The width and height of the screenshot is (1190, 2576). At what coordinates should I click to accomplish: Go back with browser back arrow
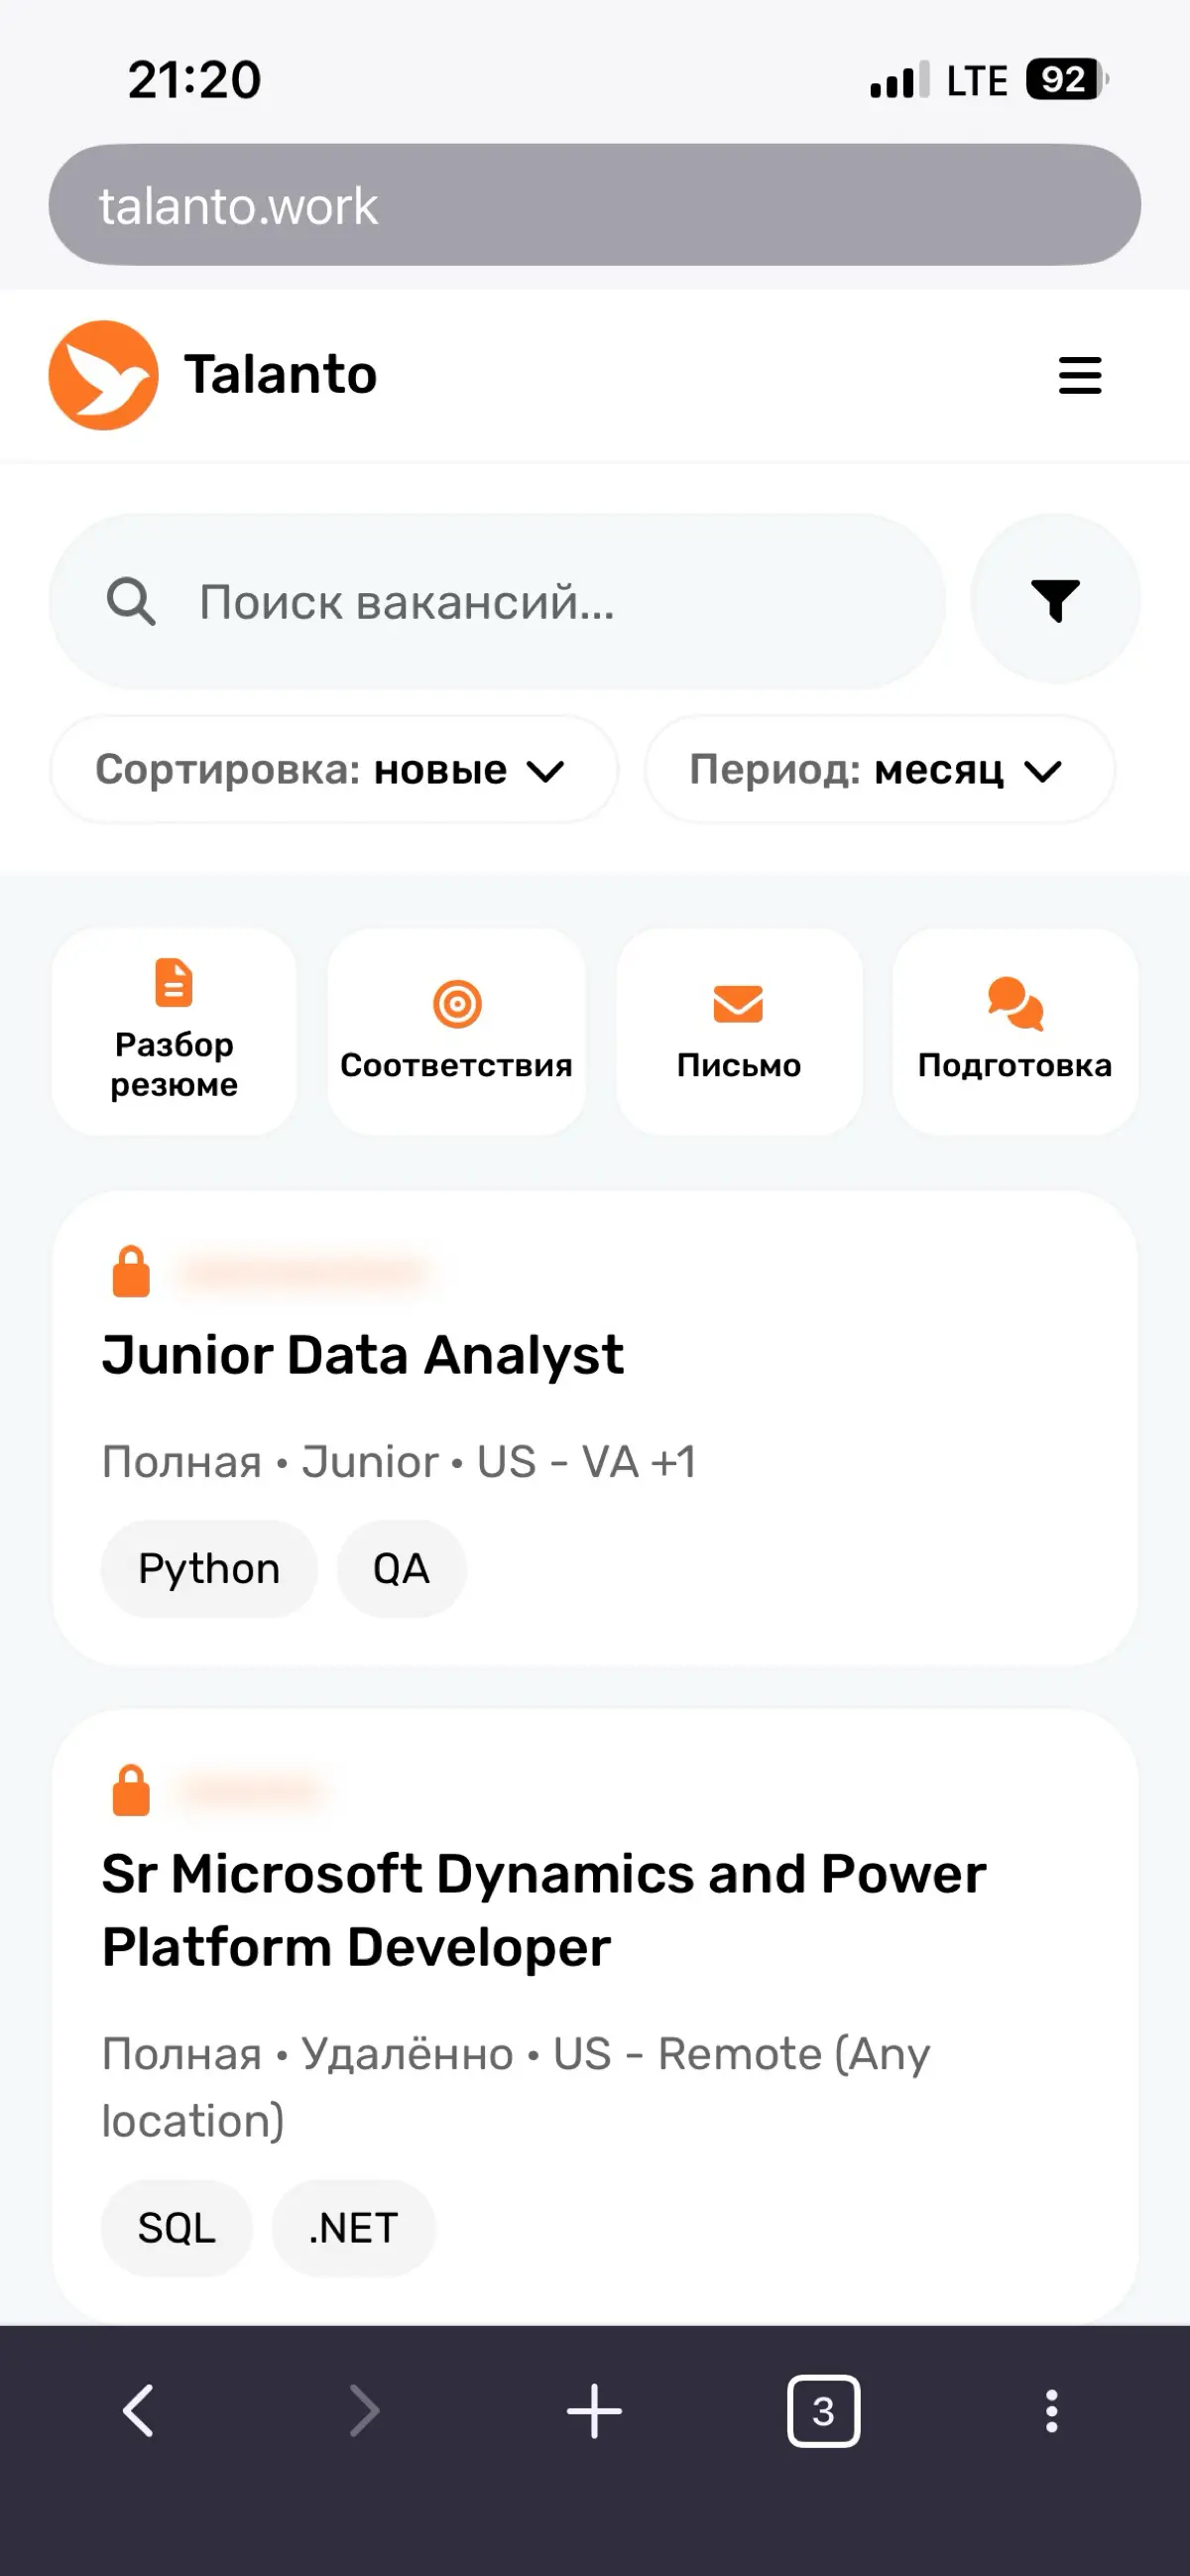coord(138,2411)
